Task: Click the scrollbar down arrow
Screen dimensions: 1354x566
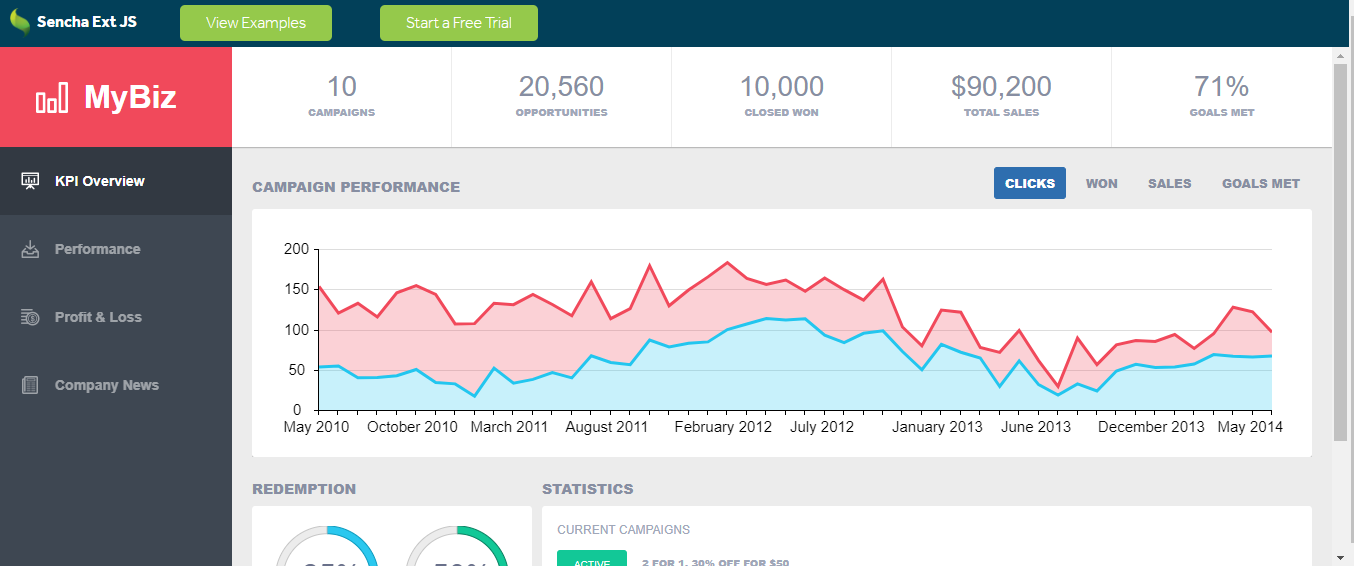Action: [x=1341, y=557]
